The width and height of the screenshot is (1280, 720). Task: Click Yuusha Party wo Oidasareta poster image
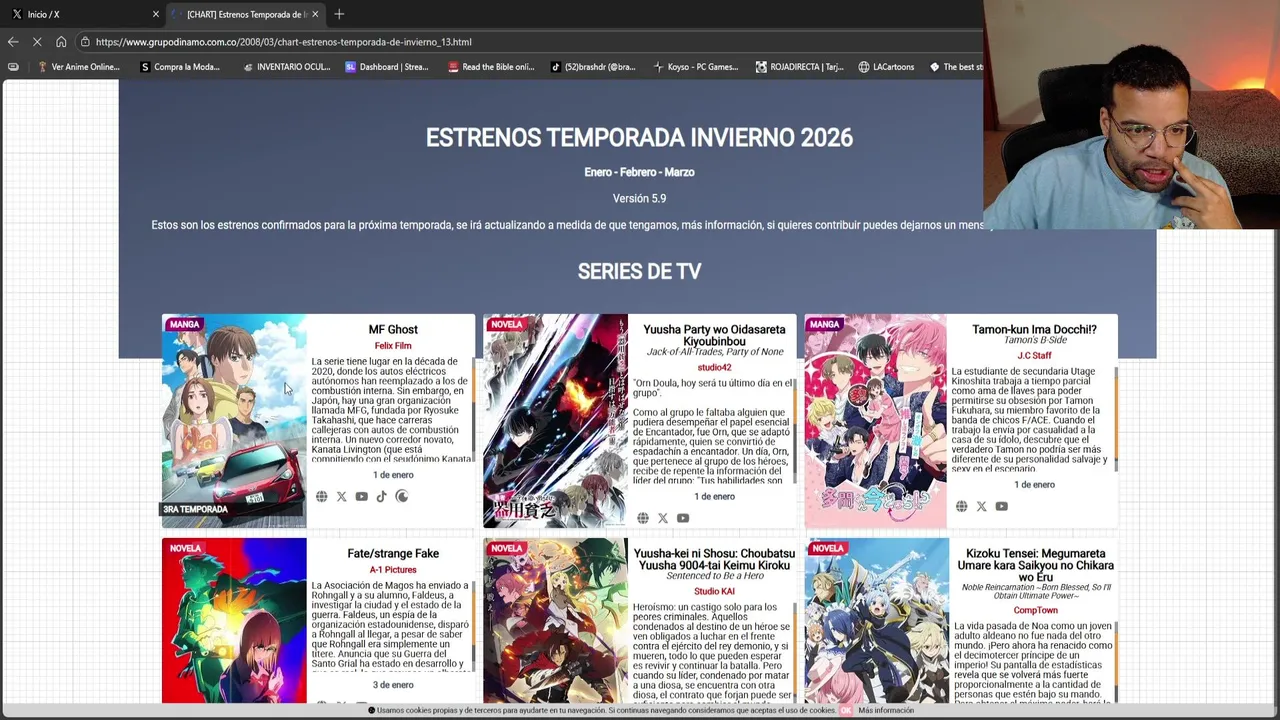click(x=555, y=421)
